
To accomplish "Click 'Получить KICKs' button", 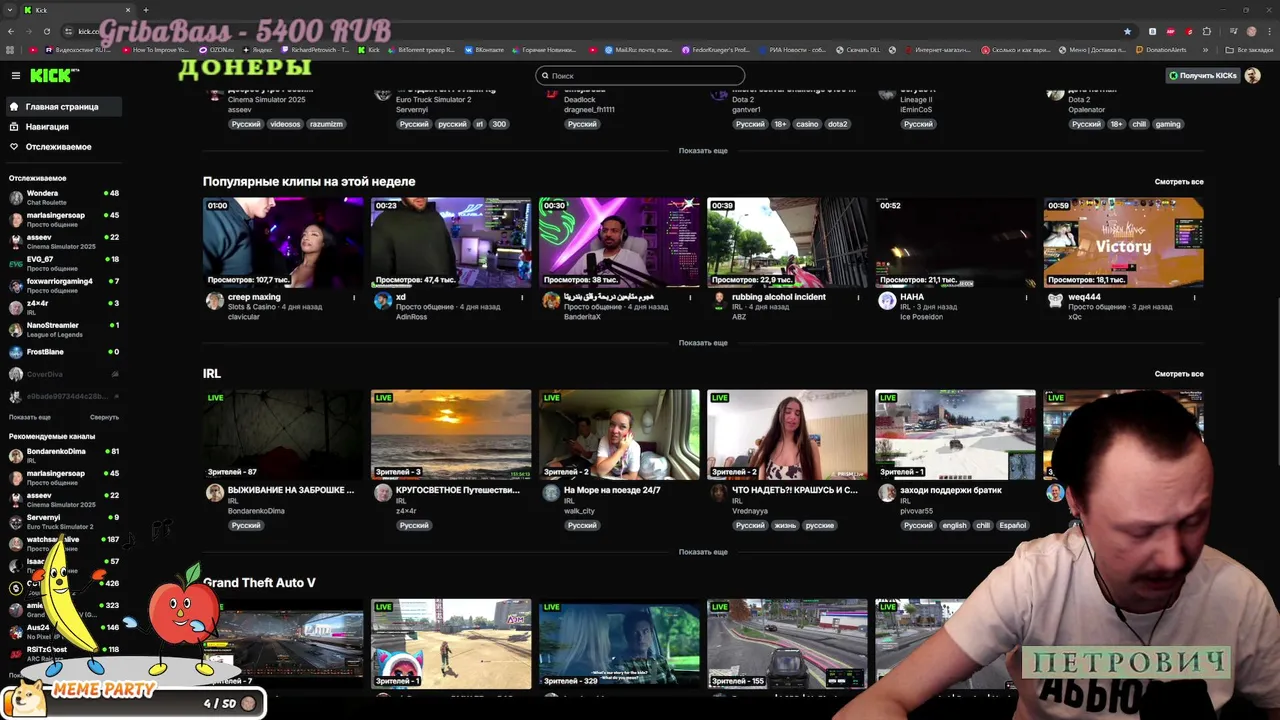I will click(x=1203, y=76).
